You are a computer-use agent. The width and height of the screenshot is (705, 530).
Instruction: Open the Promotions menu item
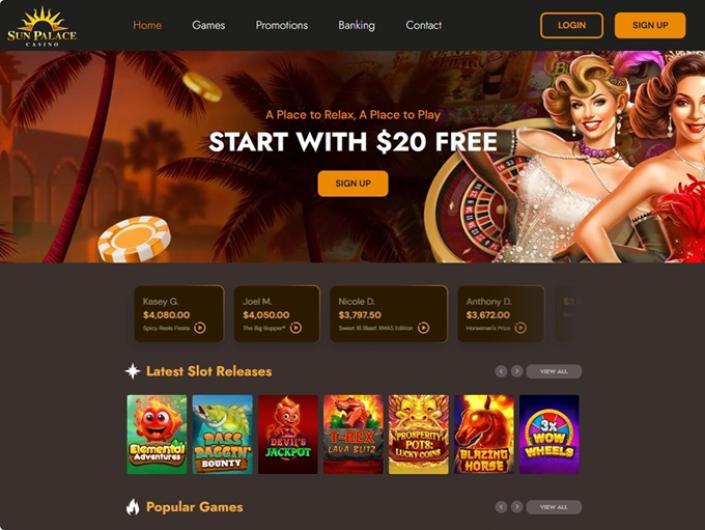click(x=282, y=25)
